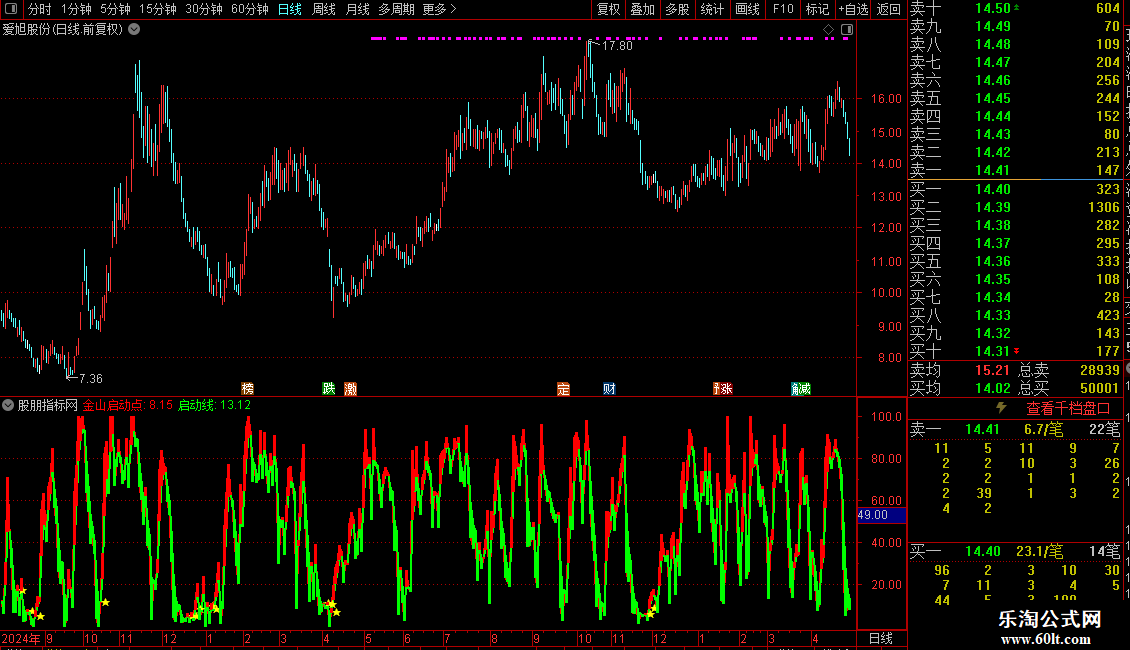The image size is (1130, 650).
Task: Click the 标记 mark button
Action: coord(817,9)
